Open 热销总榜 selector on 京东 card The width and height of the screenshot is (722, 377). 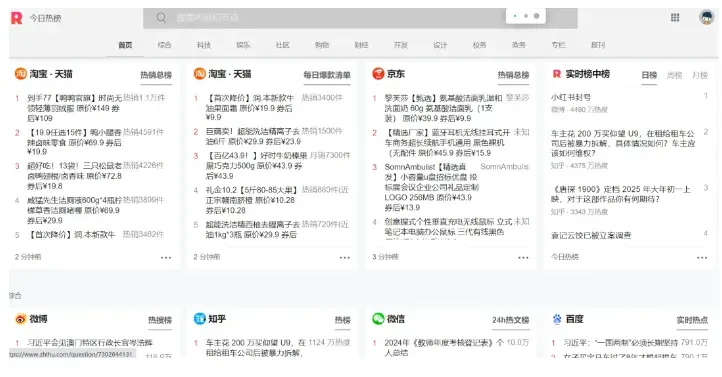[513, 75]
